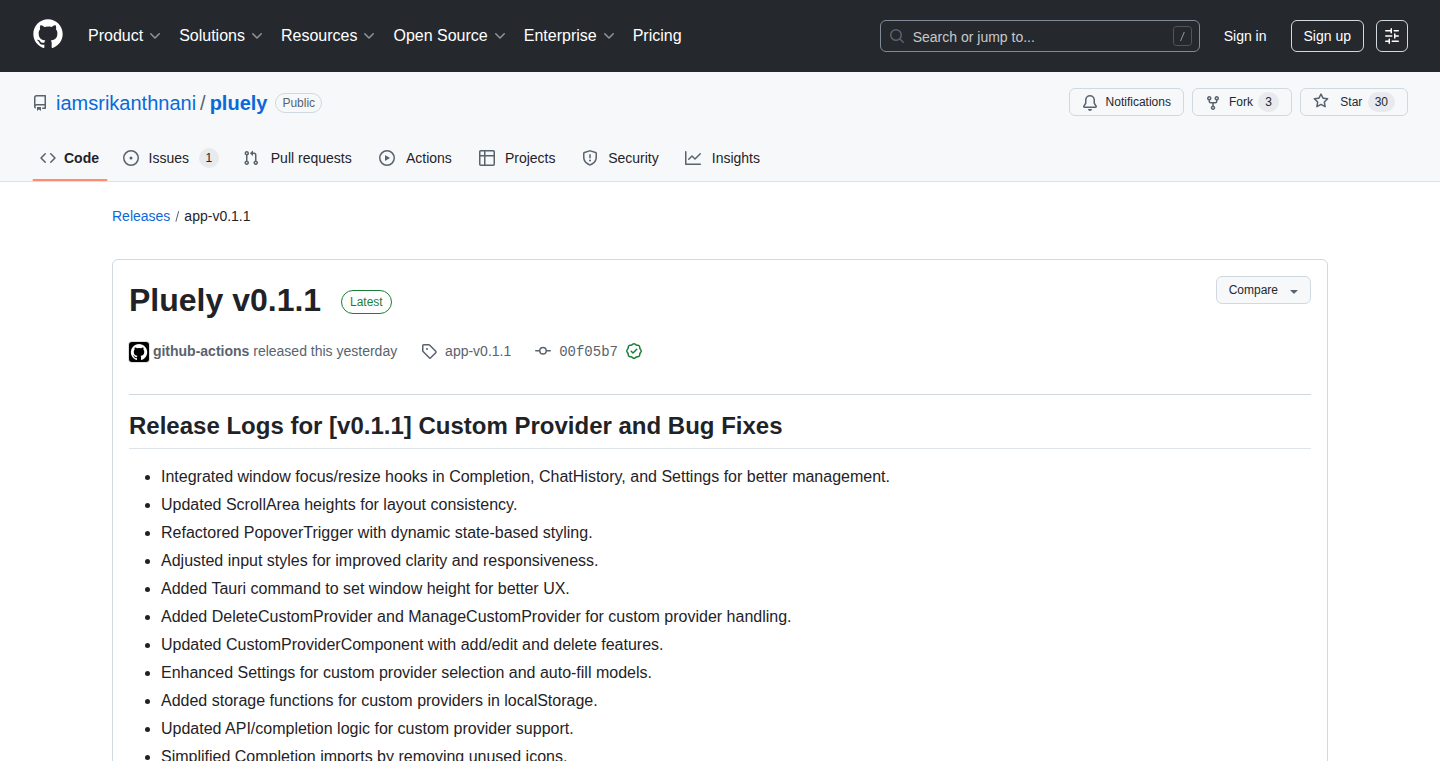
Task: Switch to the Projects tab
Action: 517,158
